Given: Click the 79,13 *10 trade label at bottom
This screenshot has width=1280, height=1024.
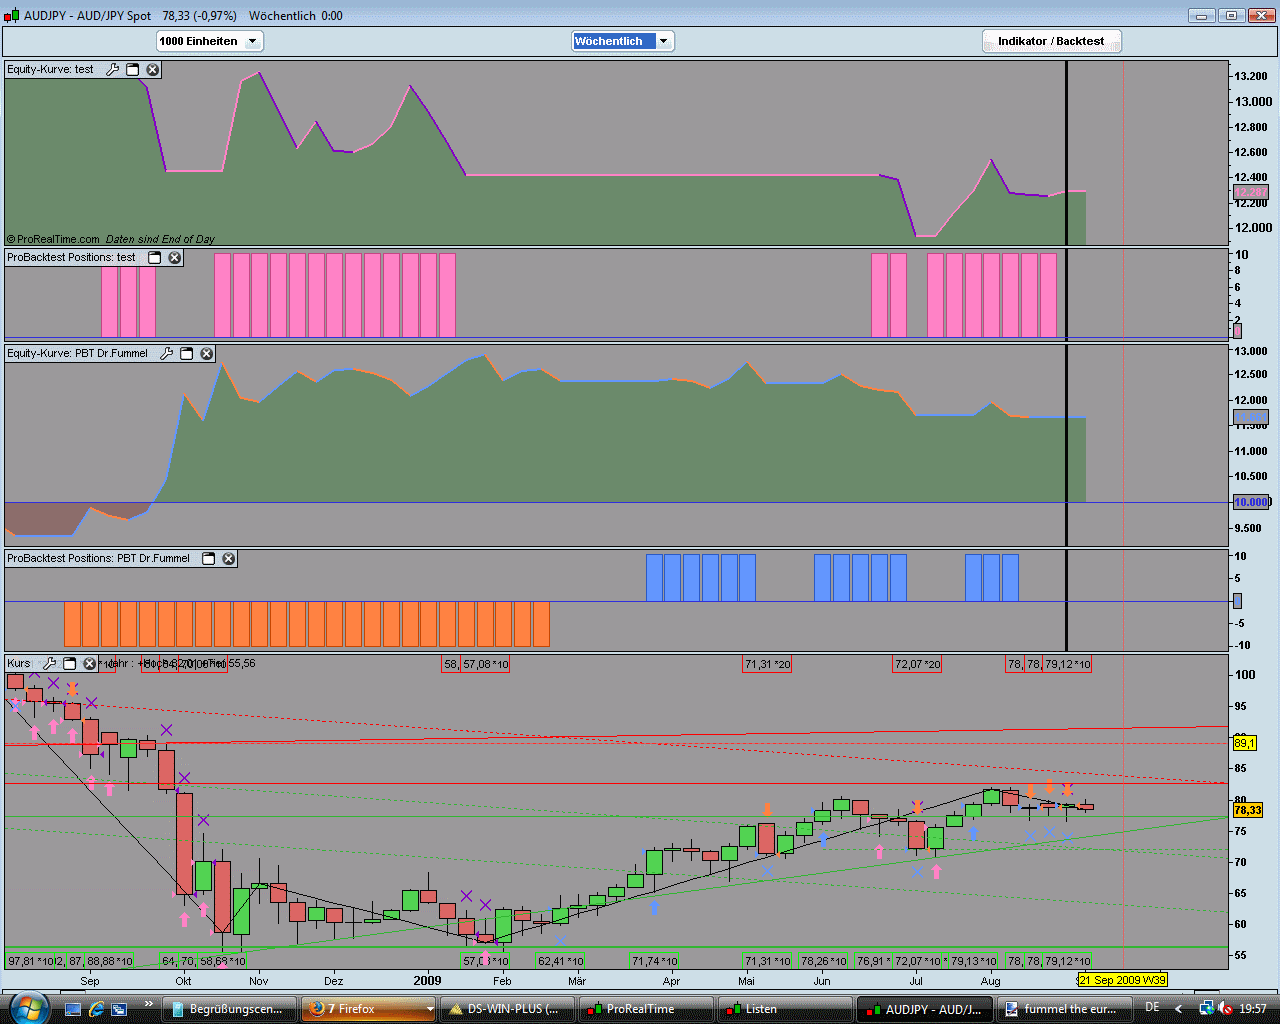Looking at the screenshot, I should point(973,961).
